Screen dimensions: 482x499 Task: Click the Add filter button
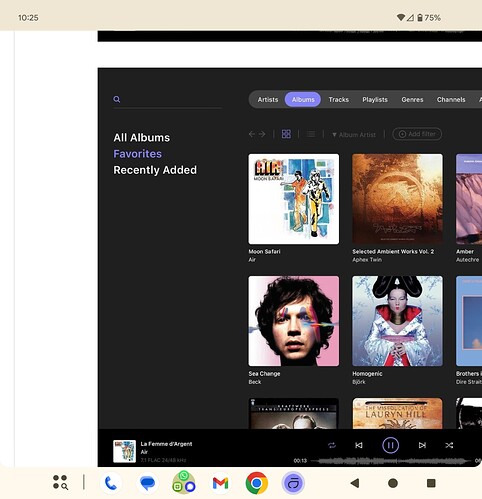pos(417,134)
